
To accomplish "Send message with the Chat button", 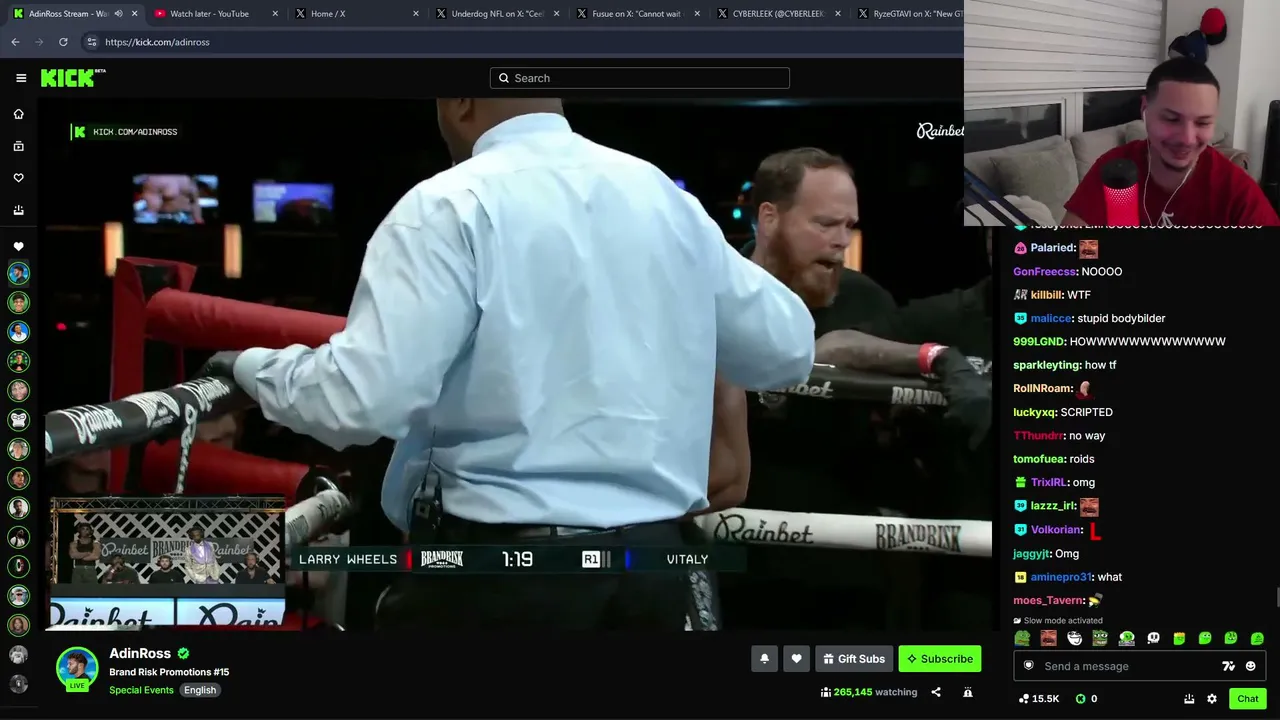I will click(x=1247, y=699).
